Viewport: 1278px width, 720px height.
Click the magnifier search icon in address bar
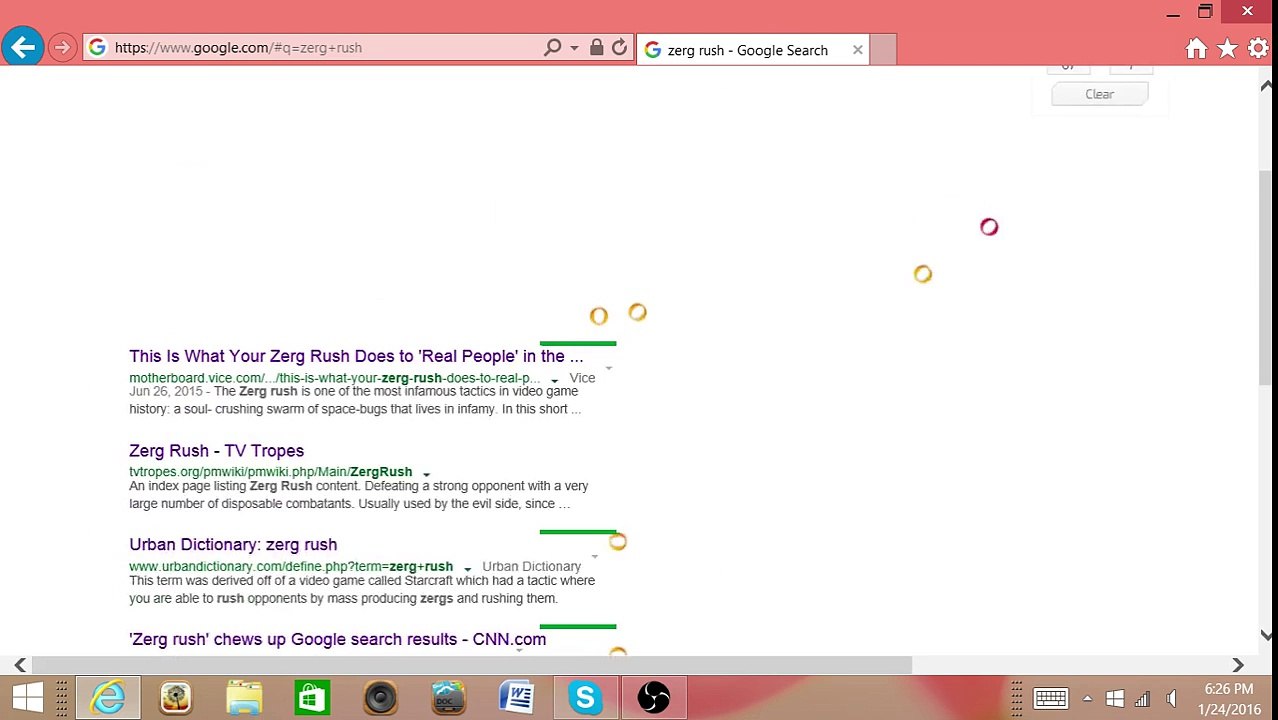(552, 47)
